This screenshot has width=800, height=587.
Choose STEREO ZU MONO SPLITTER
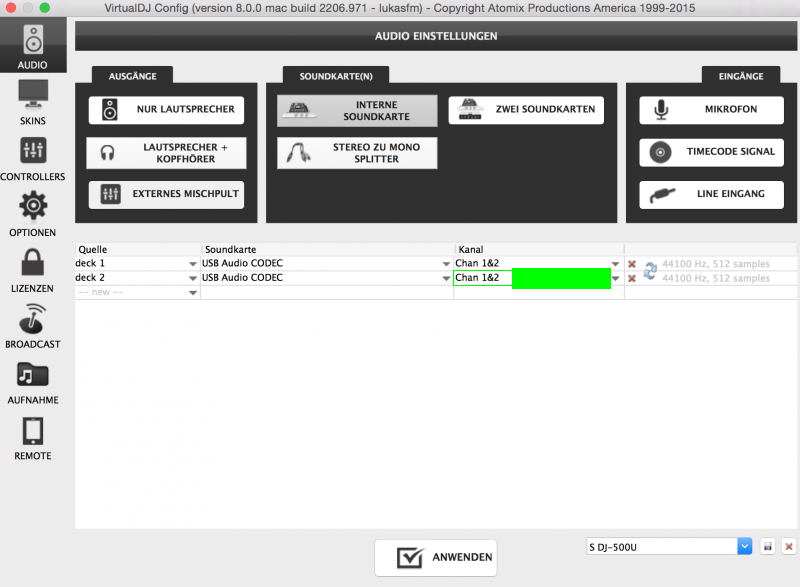[x=357, y=153]
